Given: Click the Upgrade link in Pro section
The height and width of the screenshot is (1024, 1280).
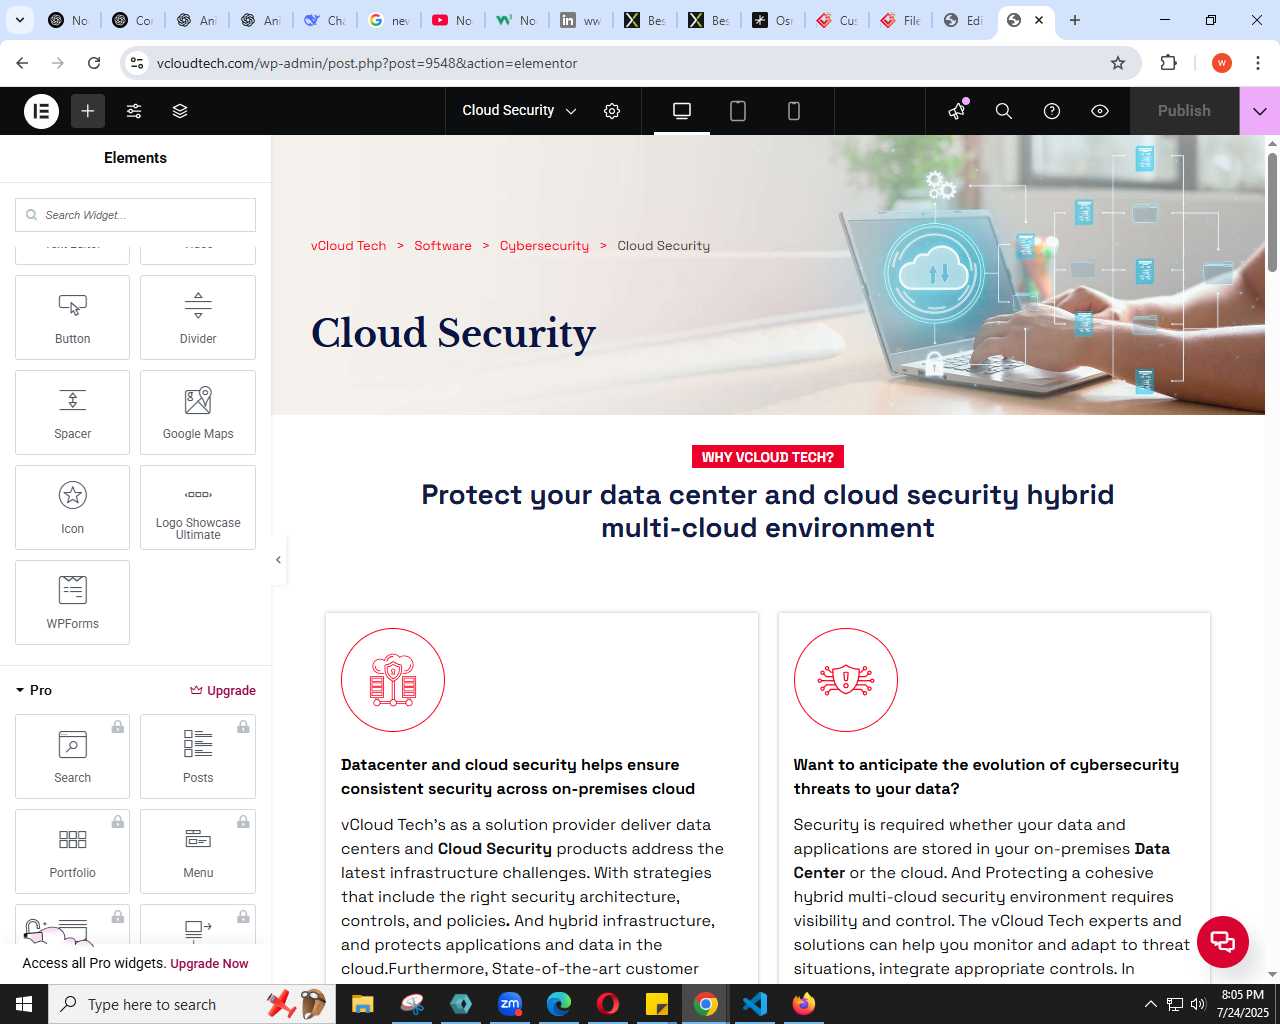Looking at the screenshot, I should click(223, 690).
